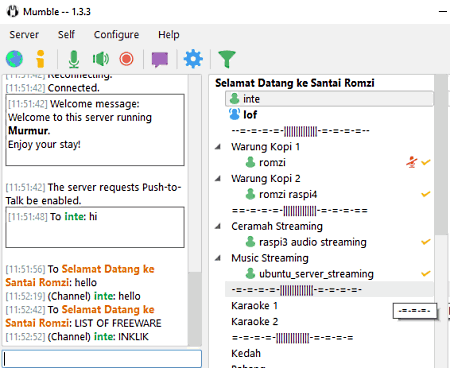Viewport: 450px width, 368px height.
Task: Show server information icon
Action: tap(40, 59)
